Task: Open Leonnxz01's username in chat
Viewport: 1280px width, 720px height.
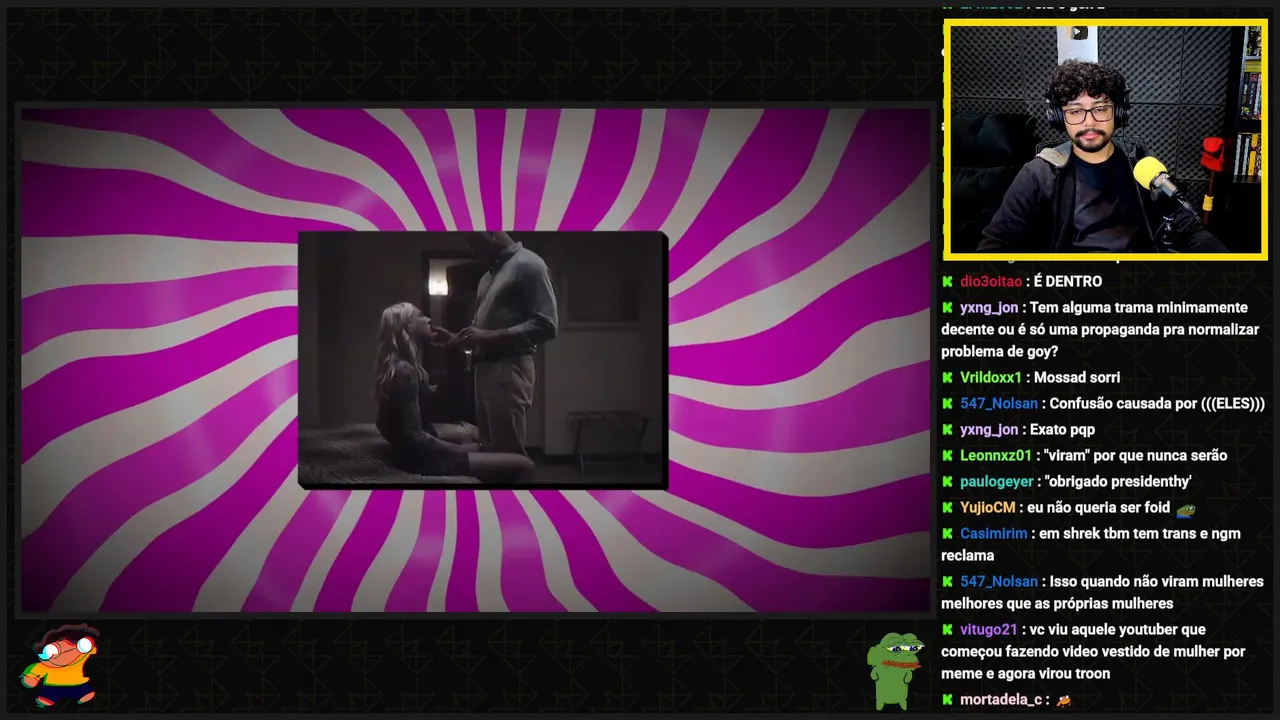Action: click(995, 456)
